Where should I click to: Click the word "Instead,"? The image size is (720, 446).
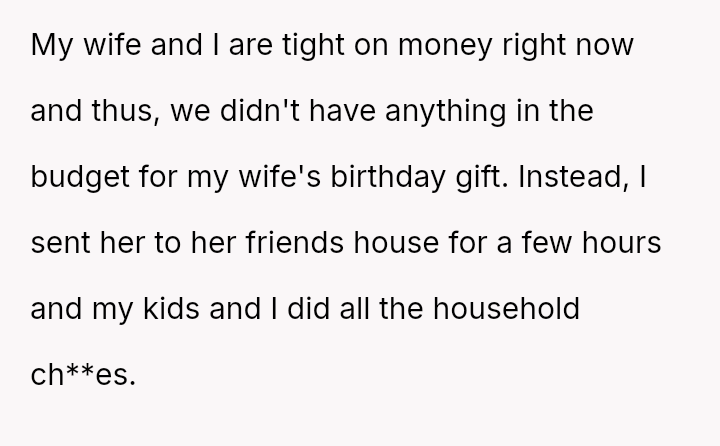coord(606,178)
